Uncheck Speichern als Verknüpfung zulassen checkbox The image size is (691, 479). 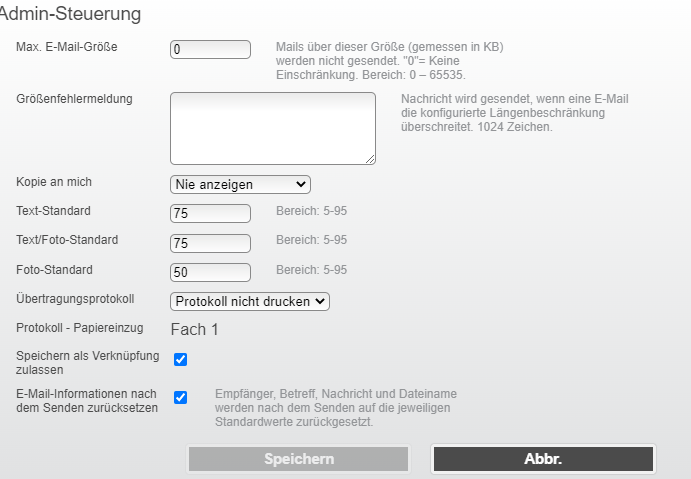pyautogui.click(x=181, y=360)
